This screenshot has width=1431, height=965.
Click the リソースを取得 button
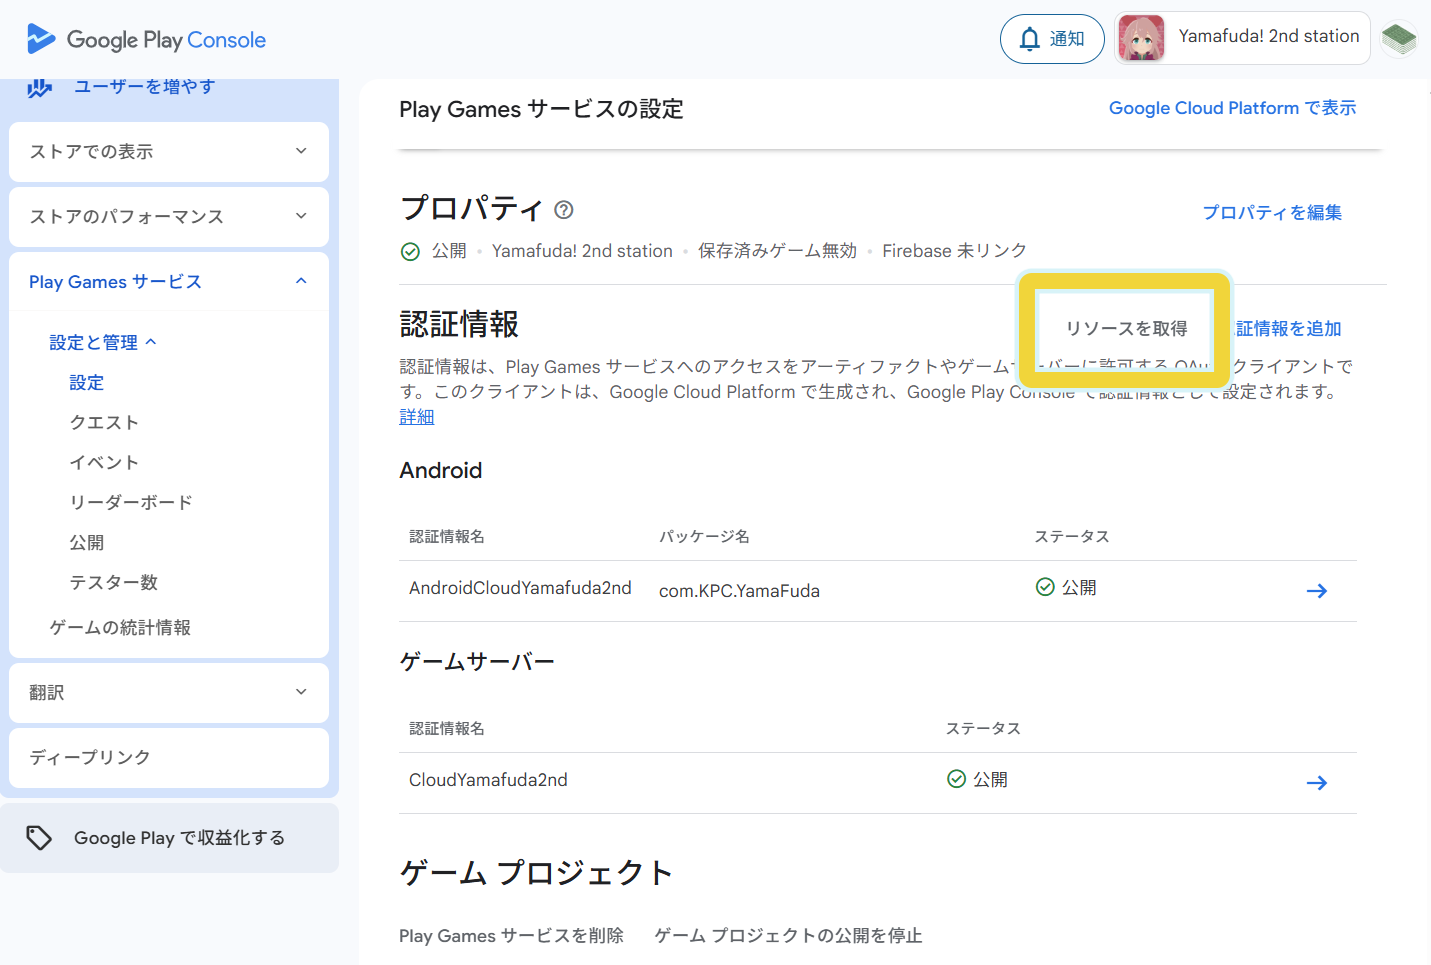(1126, 329)
